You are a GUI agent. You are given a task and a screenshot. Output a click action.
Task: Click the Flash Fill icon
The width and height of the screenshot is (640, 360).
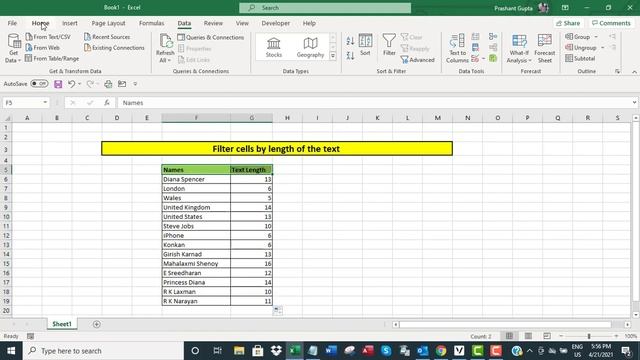coord(476,37)
